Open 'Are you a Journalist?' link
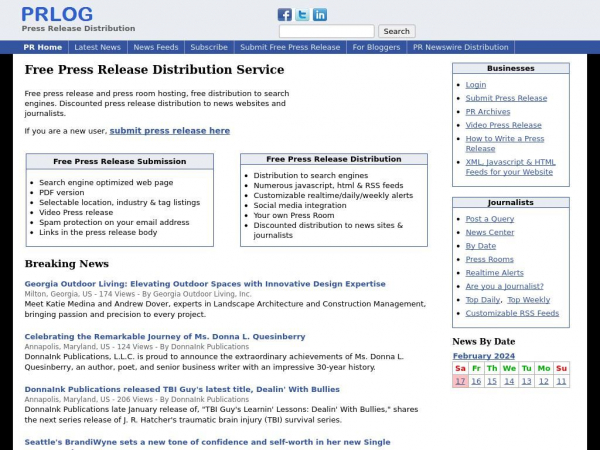600x450 pixels. click(504, 286)
